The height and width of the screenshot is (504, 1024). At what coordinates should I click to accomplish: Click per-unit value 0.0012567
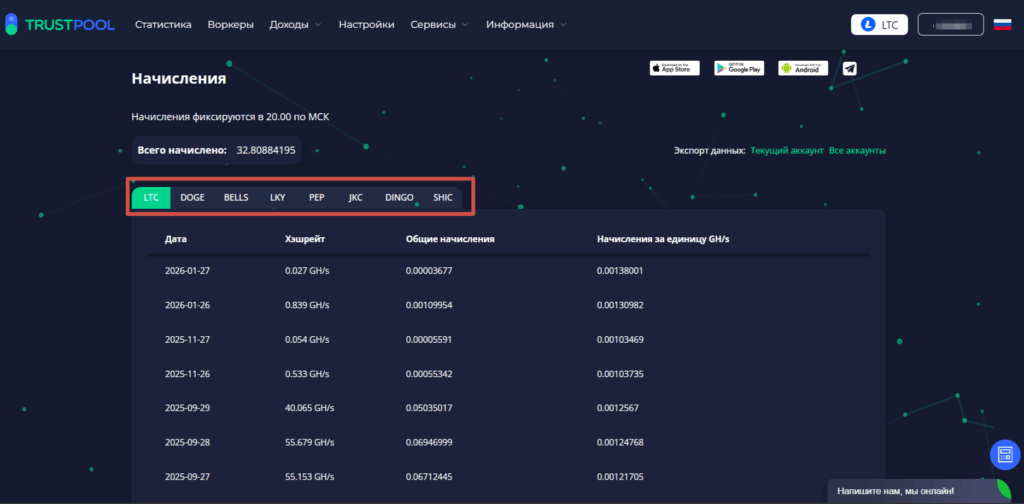[x=618, y=408]
